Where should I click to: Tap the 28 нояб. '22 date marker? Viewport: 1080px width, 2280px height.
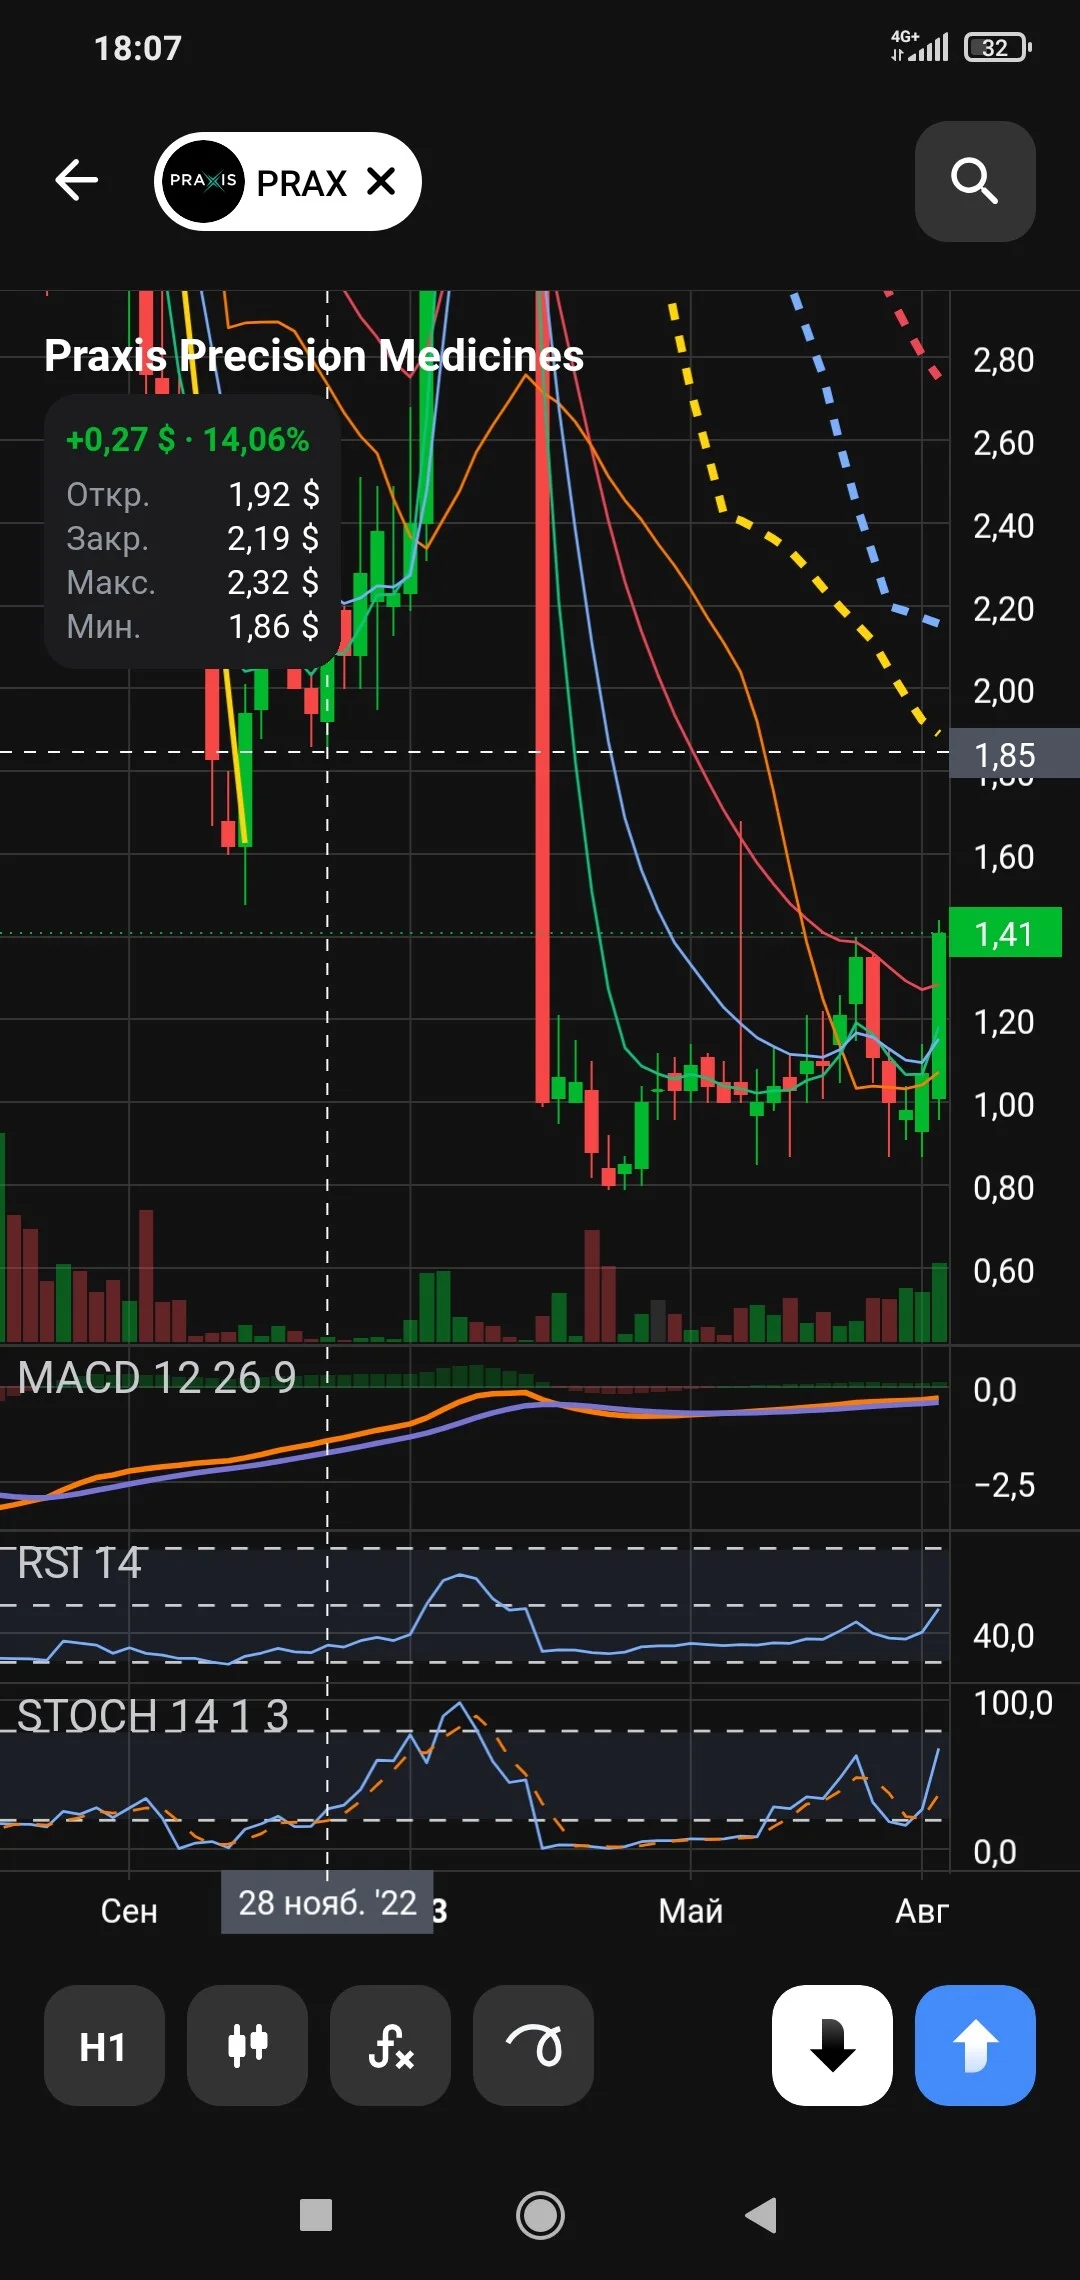tap(327, 1902)
